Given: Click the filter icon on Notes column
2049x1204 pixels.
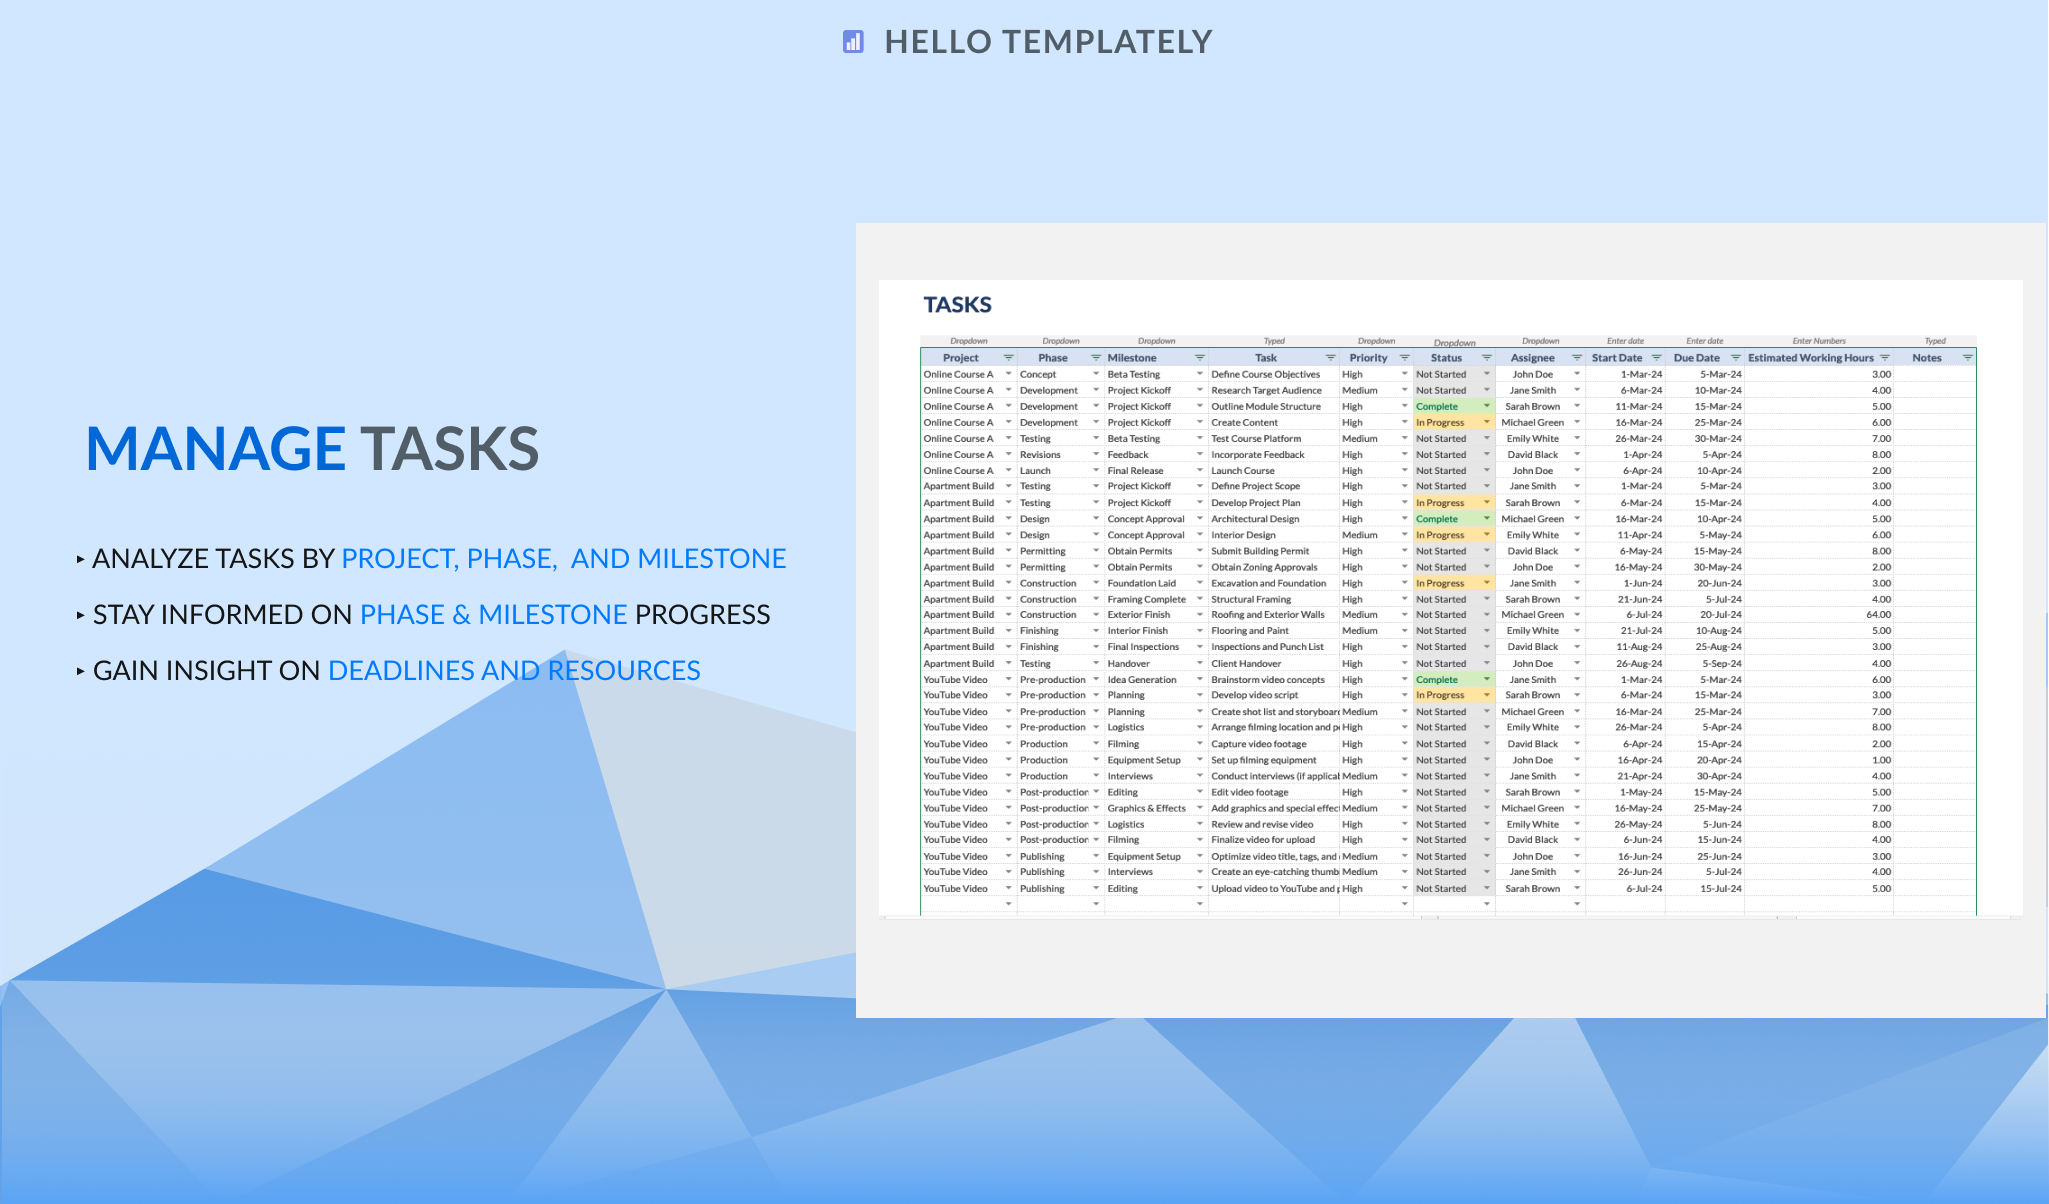Looking at the screenshot, I should (1969, 357).
